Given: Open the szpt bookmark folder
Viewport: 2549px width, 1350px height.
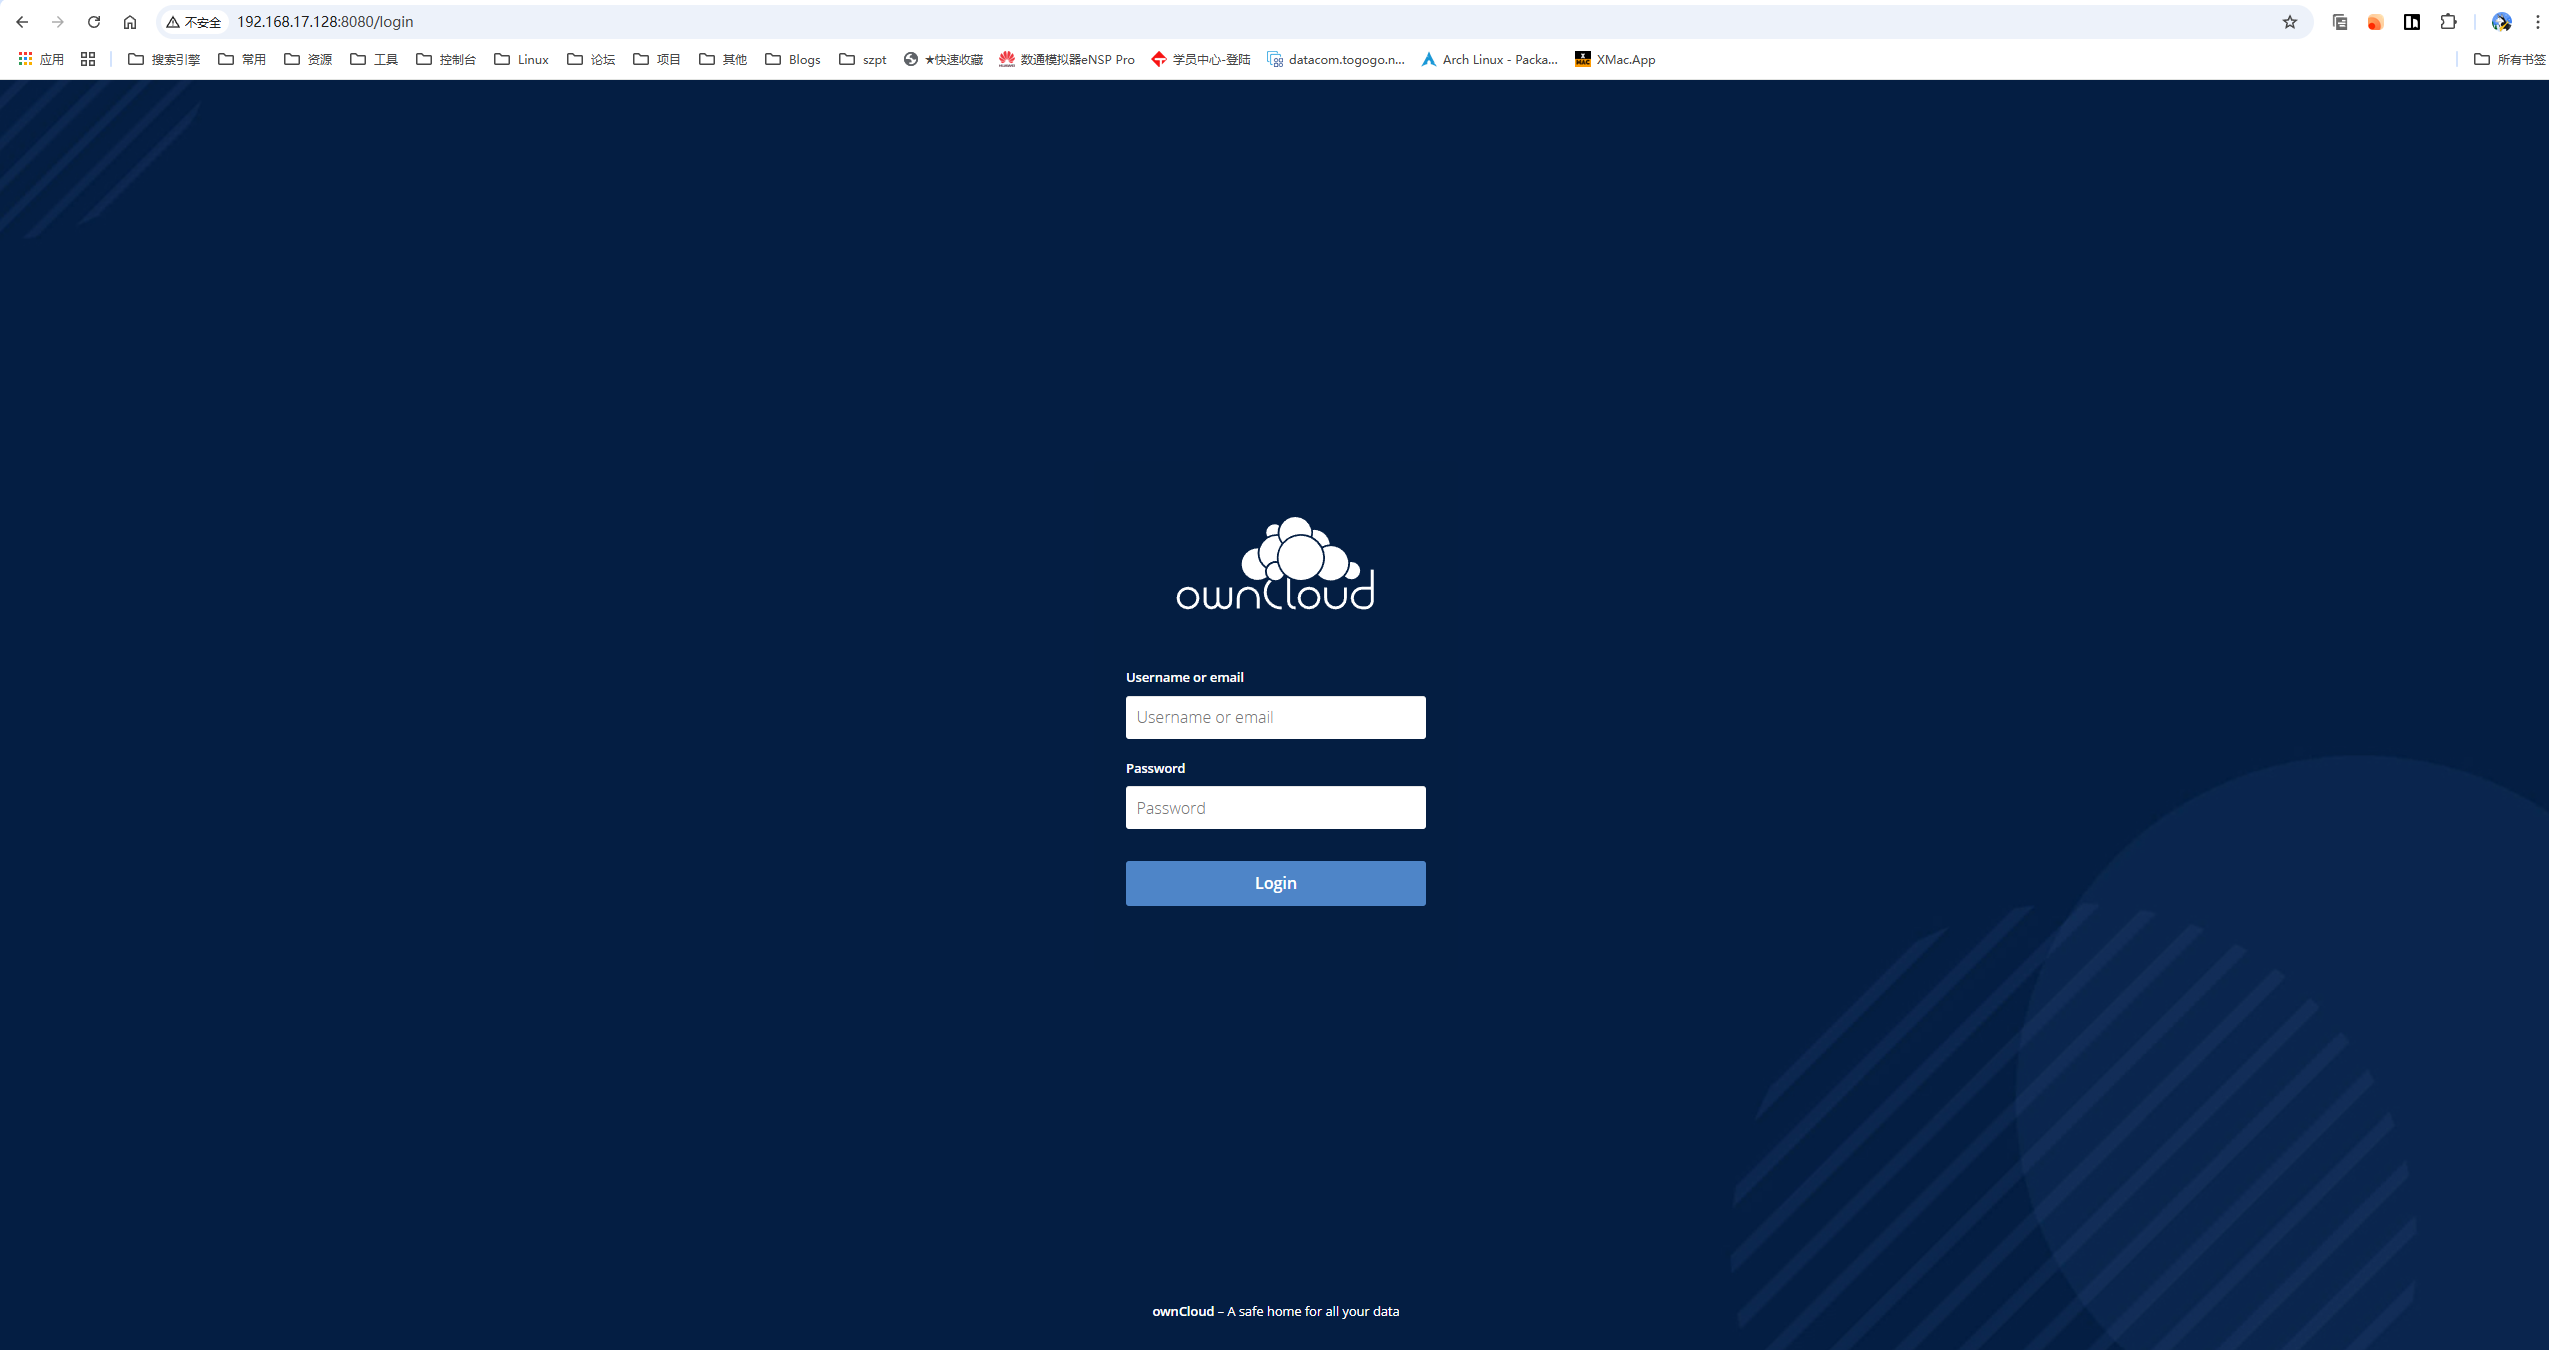Looking at the screenshot, I should [x=863, y=59].
